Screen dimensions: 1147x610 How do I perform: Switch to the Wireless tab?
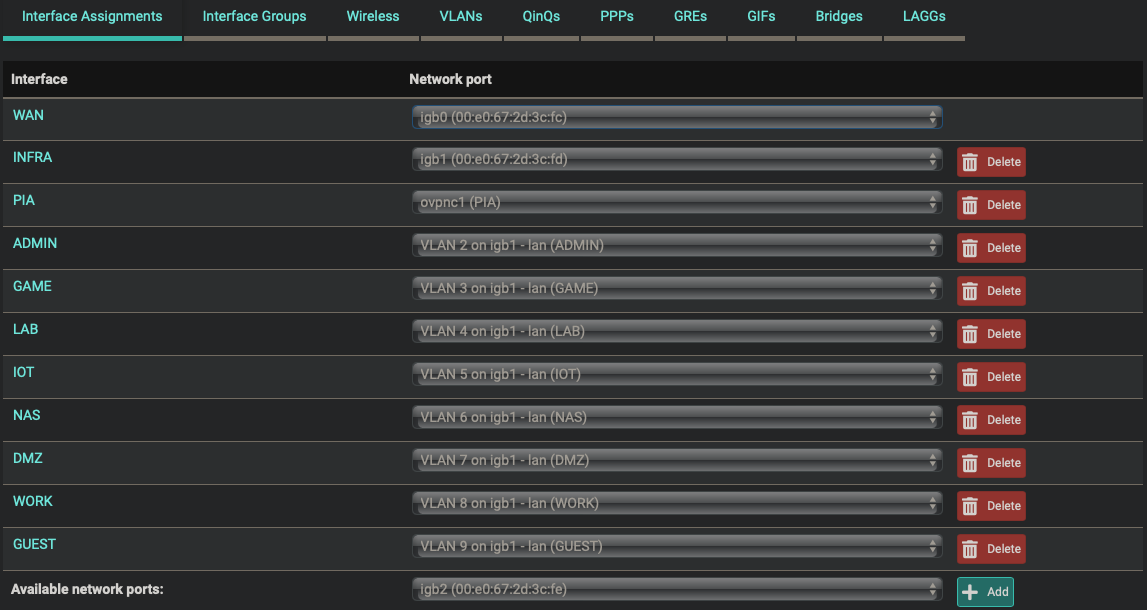(372, 16)
